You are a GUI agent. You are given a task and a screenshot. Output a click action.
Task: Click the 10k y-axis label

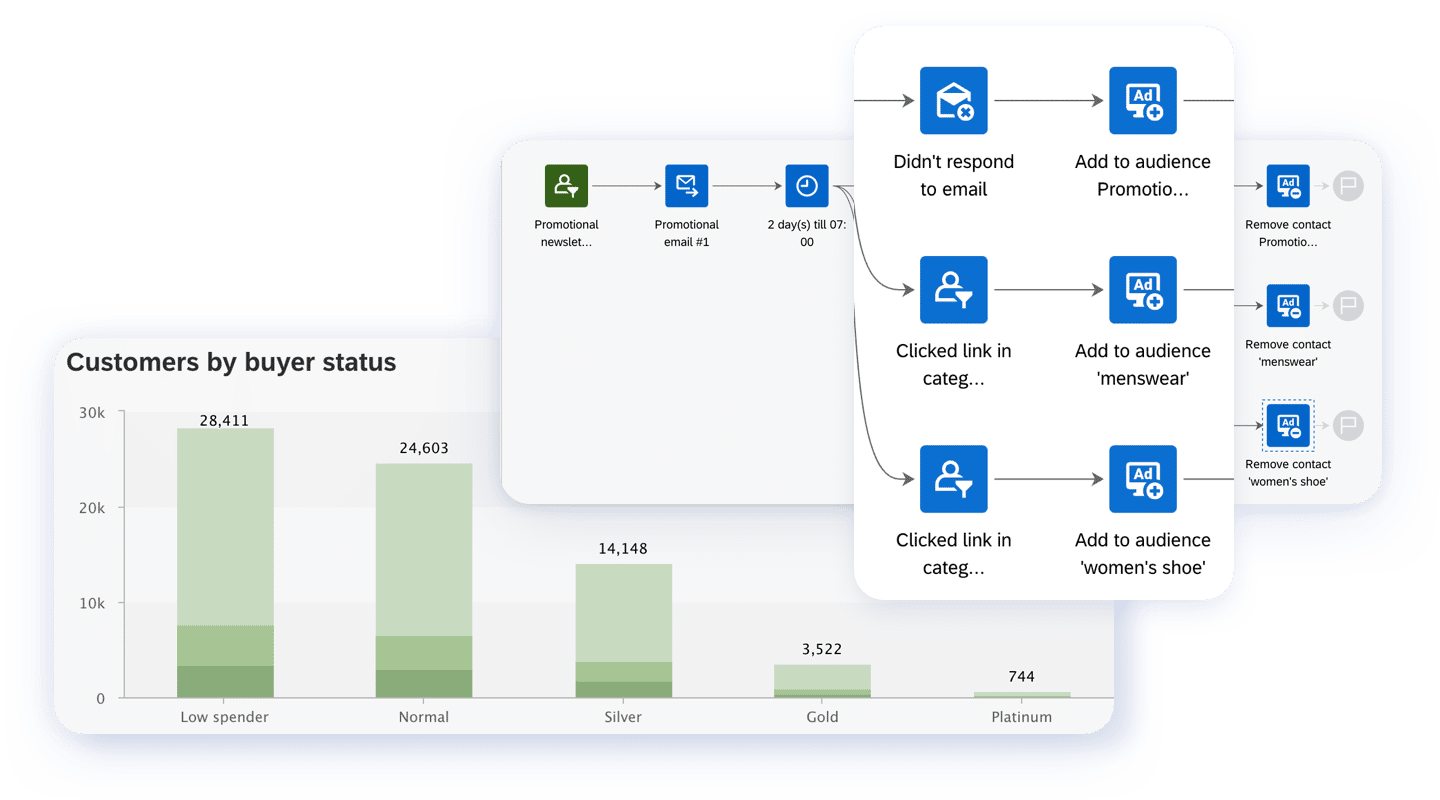click(93, 603)
